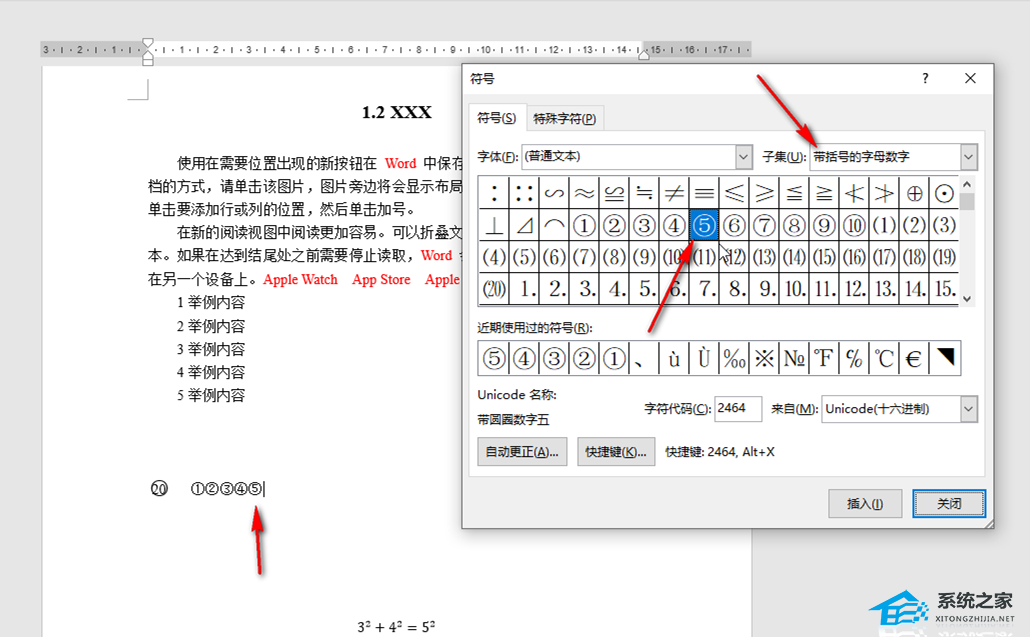Open the 来自 Unicode source dropdown
Viewport: 1030px width, 637px height.
(x=968, y=409)
